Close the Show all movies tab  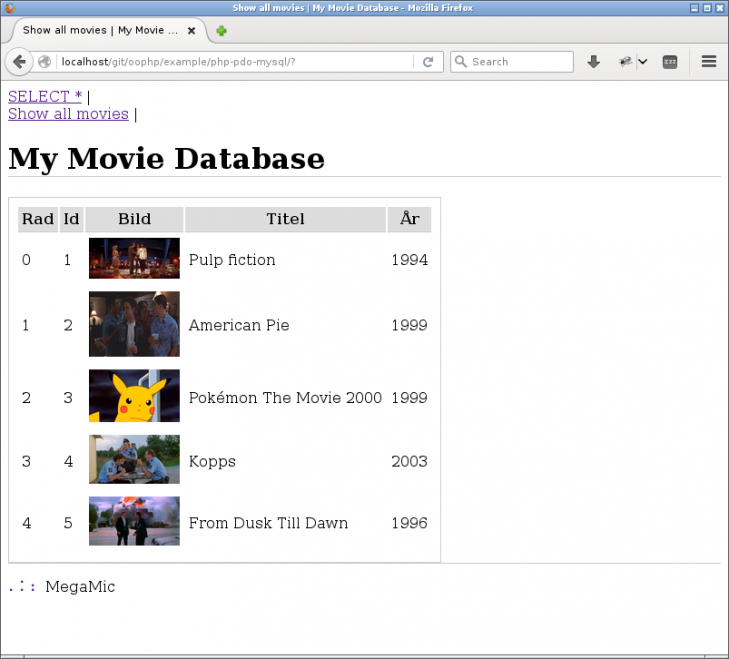pyautogui.click(x=191, y=31)
